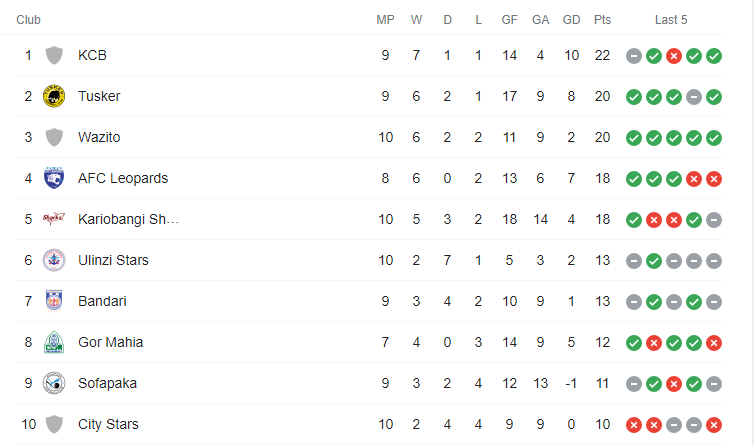Open the City Stars team link

pos(108,424)
